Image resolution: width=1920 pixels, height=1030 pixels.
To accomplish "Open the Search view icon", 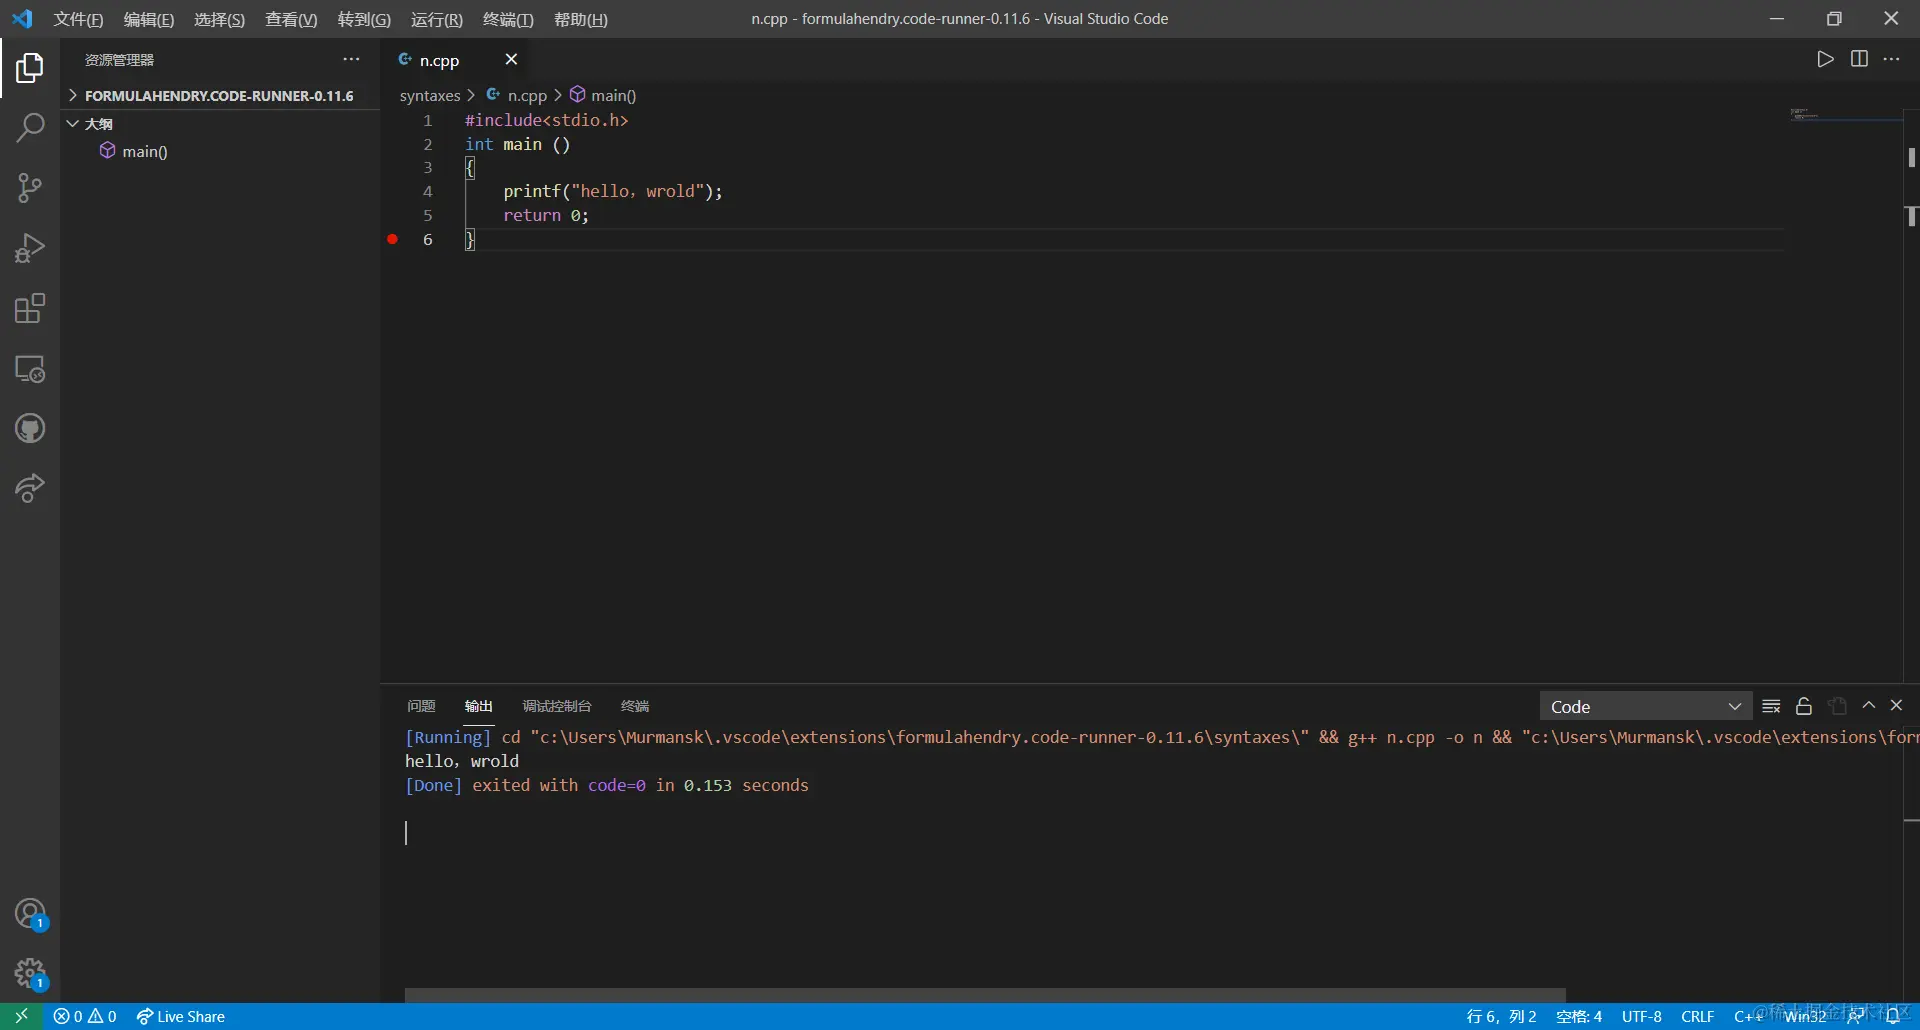I will 30,127.
